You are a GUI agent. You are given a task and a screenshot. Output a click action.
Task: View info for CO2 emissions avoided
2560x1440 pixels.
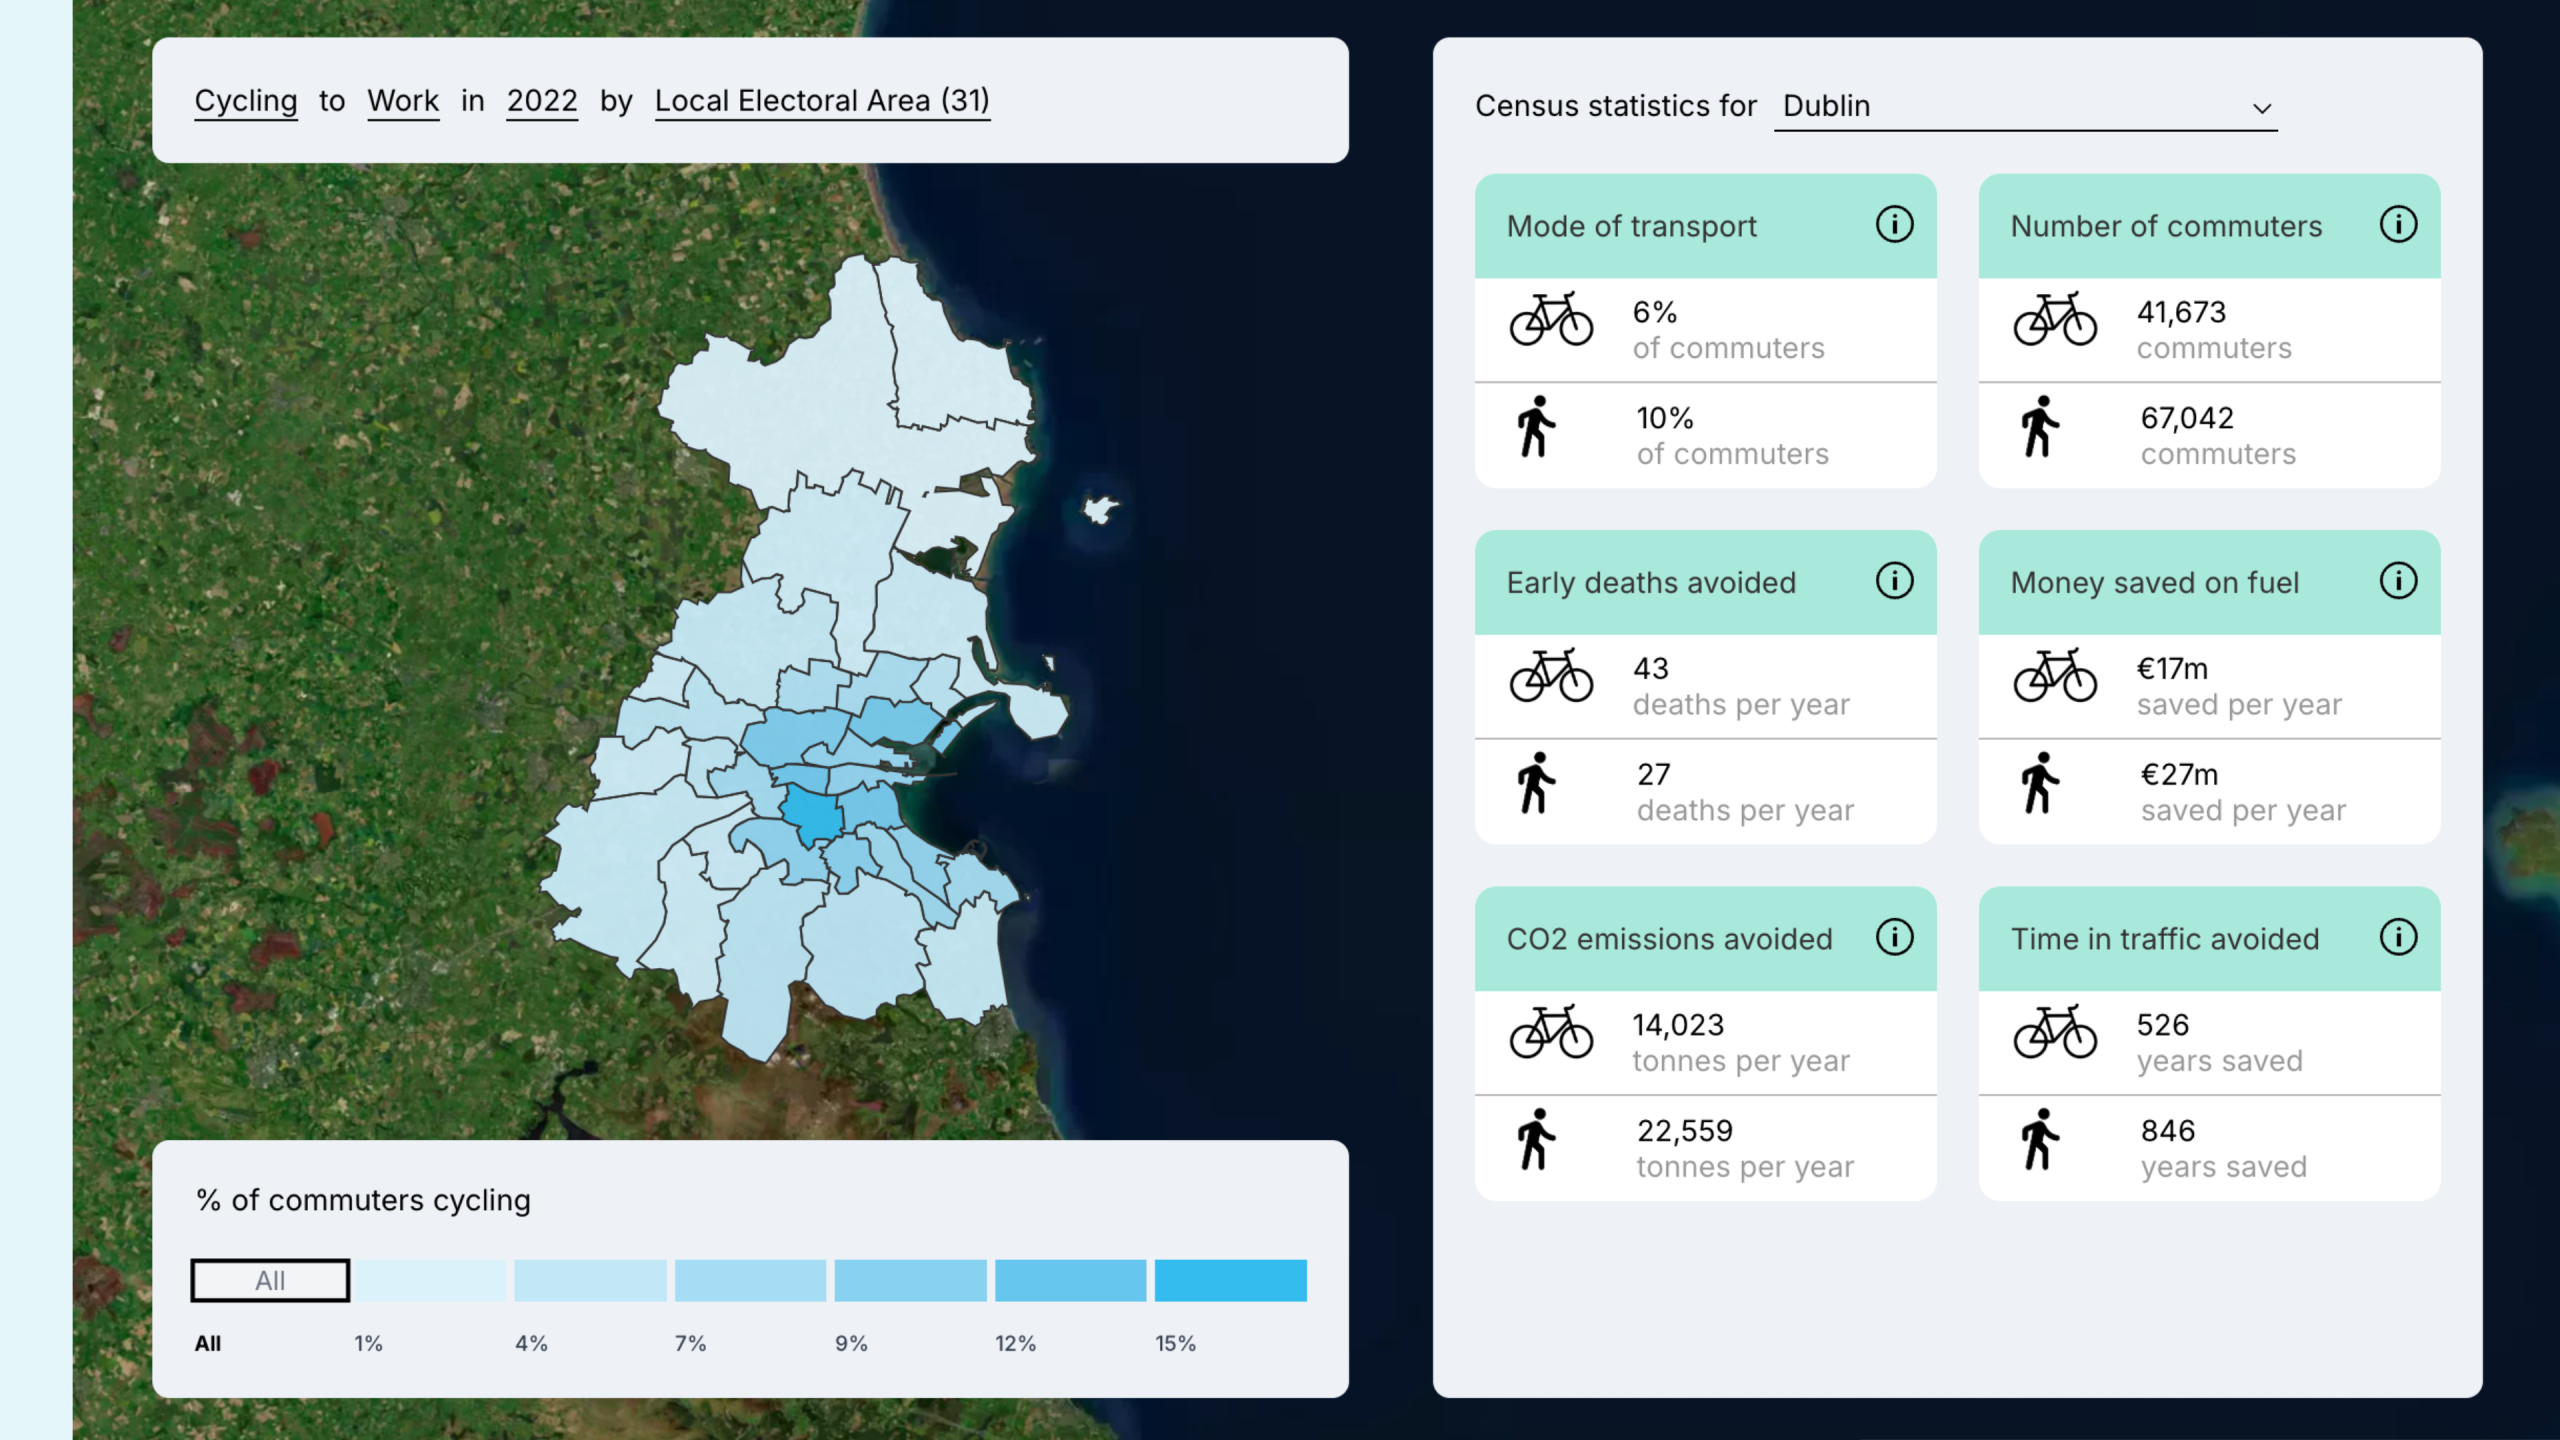pos(1894,937)
